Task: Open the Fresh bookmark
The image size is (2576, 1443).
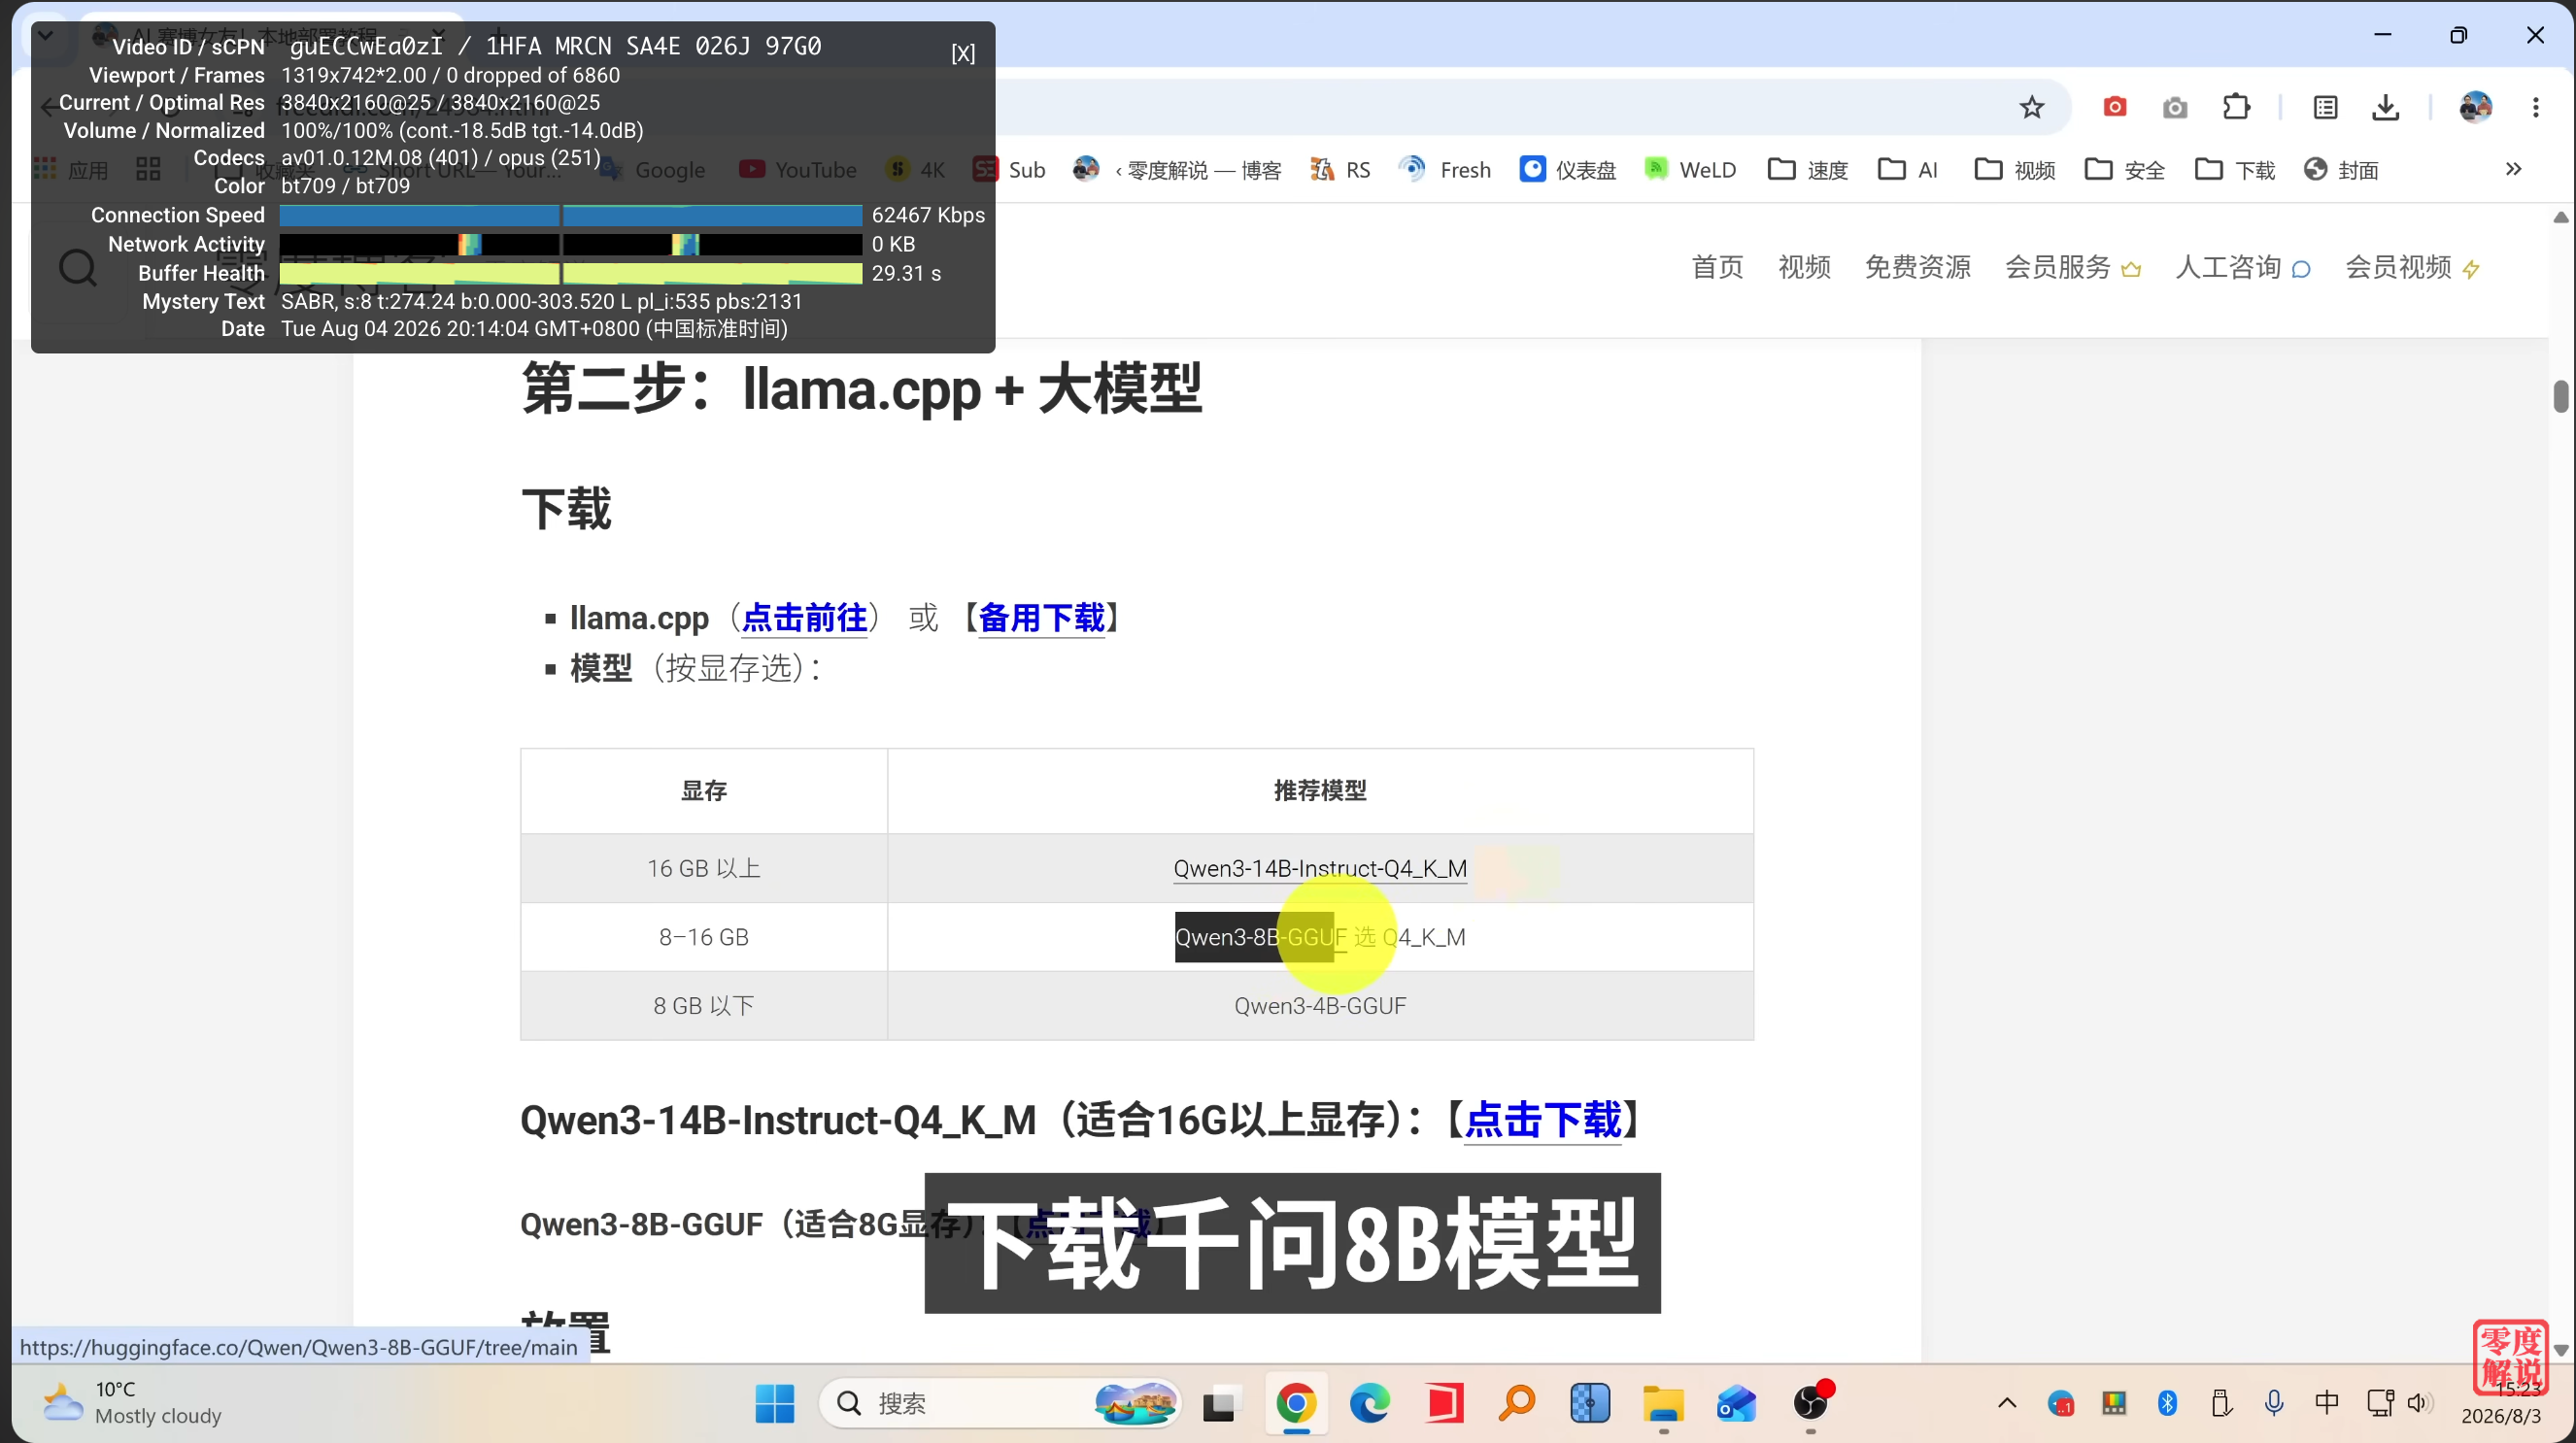Action: pyautogui.click(x=1445, y=170)
